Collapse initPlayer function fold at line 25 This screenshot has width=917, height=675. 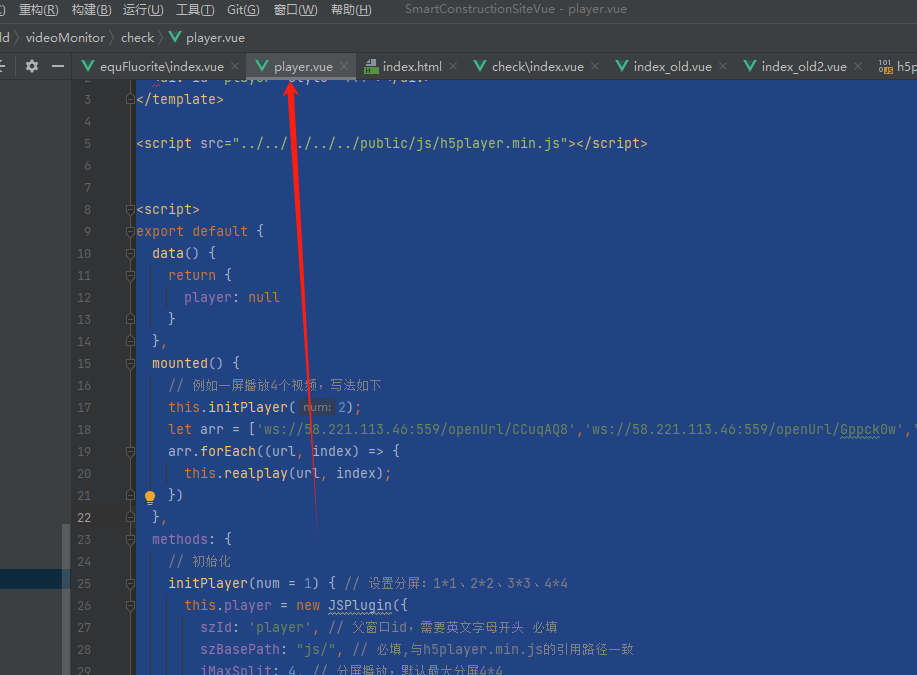[130, 583]
